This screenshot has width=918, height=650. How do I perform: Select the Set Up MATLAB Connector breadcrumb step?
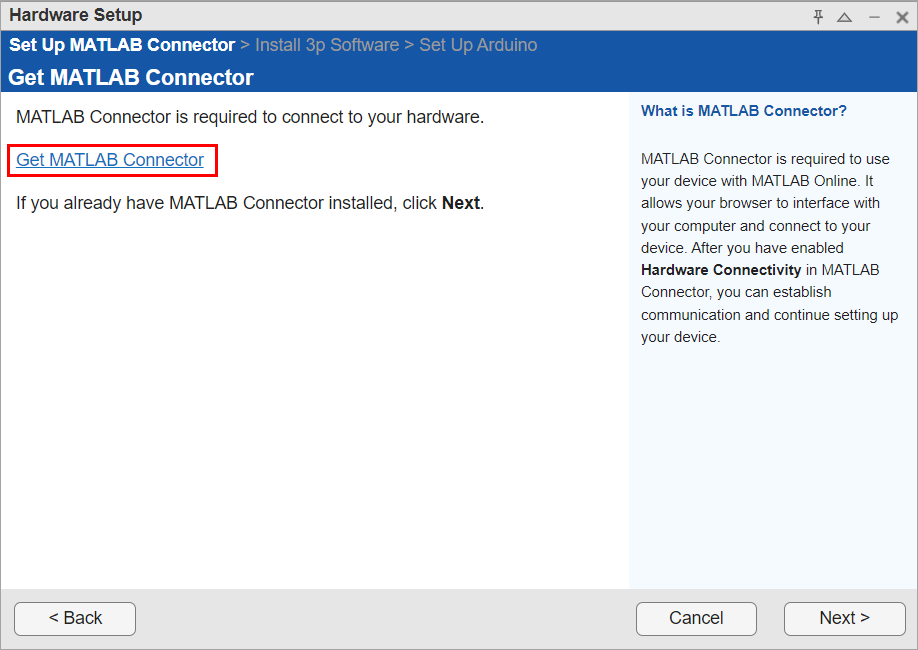[122, 45]
